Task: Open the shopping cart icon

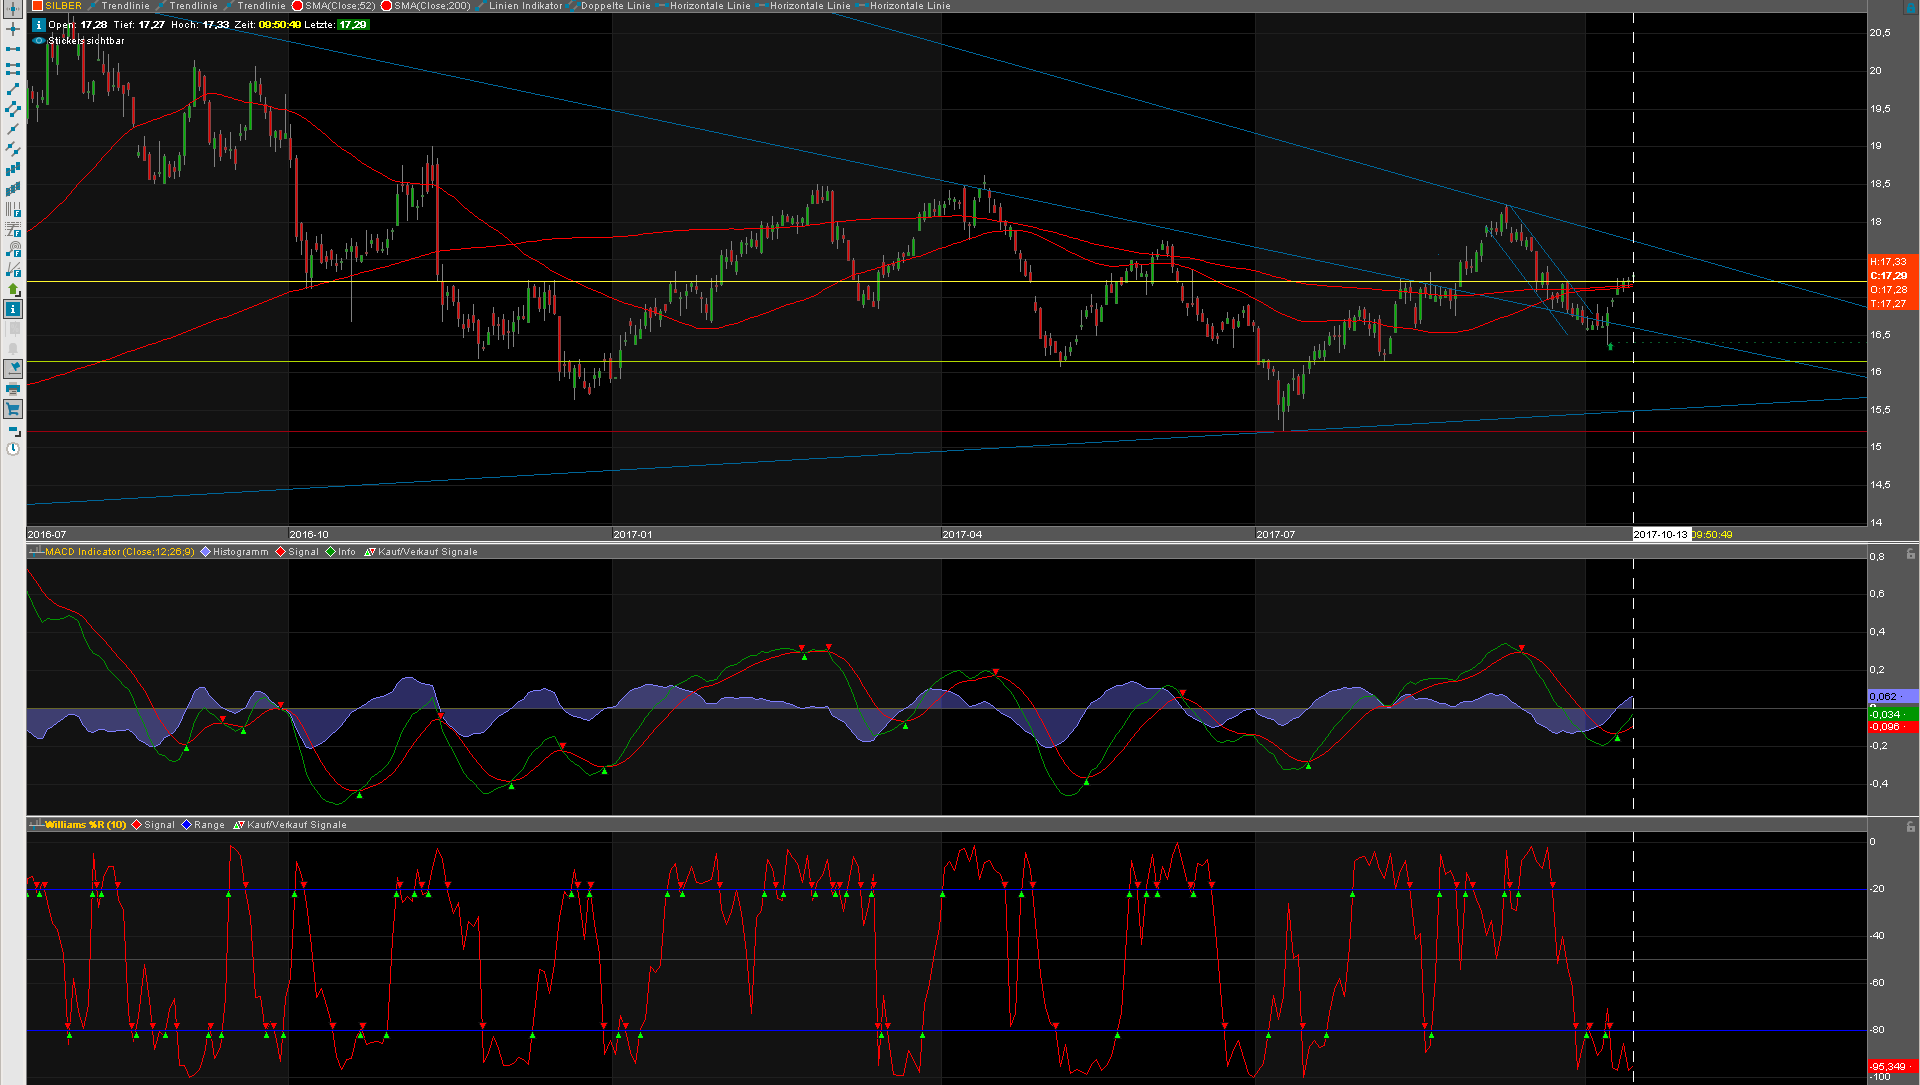Action: click(x=13, y=410)
